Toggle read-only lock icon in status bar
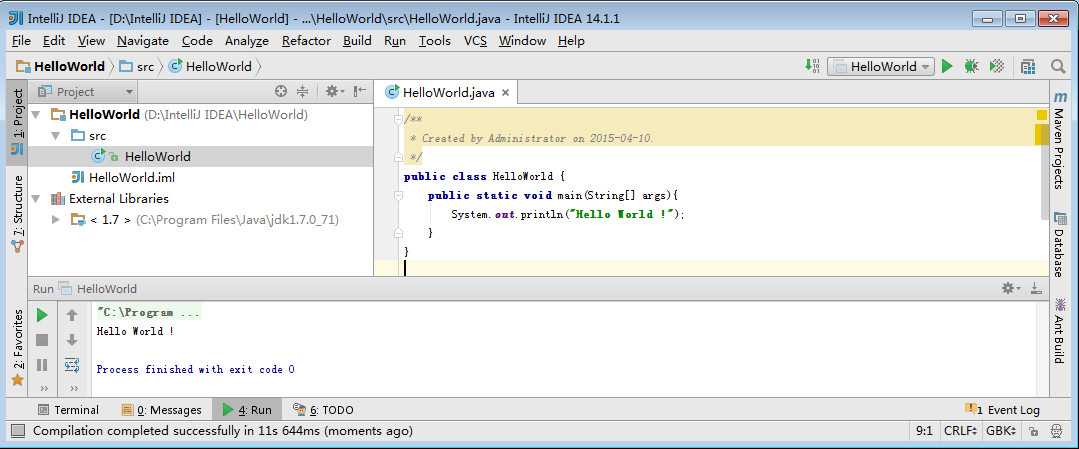The width and height of the screenshot is (1079, 449). (1033, 431)
